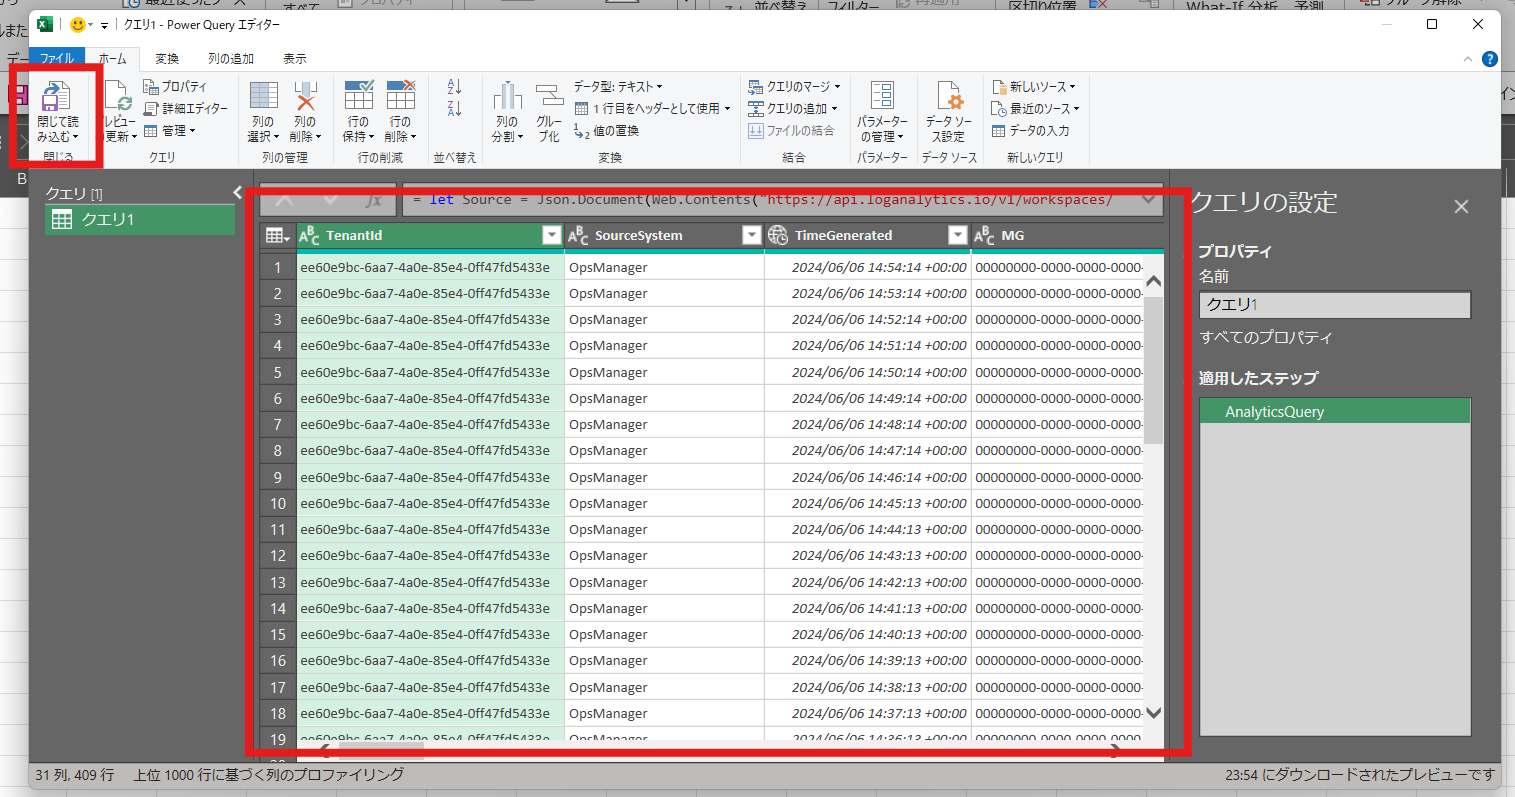Open the quick access toolbar customize dropdown
Viewport: 1515px width, 797px height.
click(x=104, y=25)
